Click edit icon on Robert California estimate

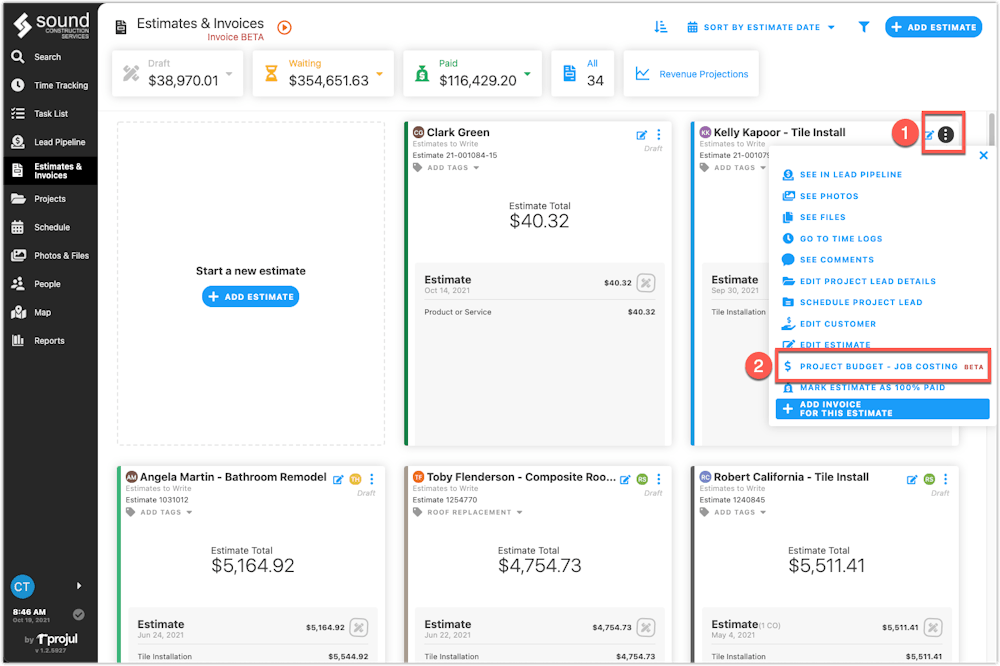(x=912, y=480)
